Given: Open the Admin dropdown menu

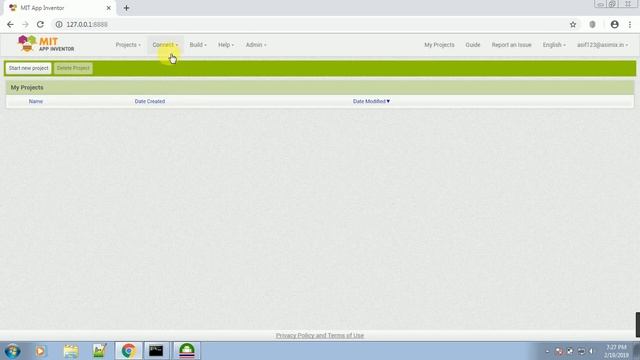Looking at the screenshot, I should [256, 45].
